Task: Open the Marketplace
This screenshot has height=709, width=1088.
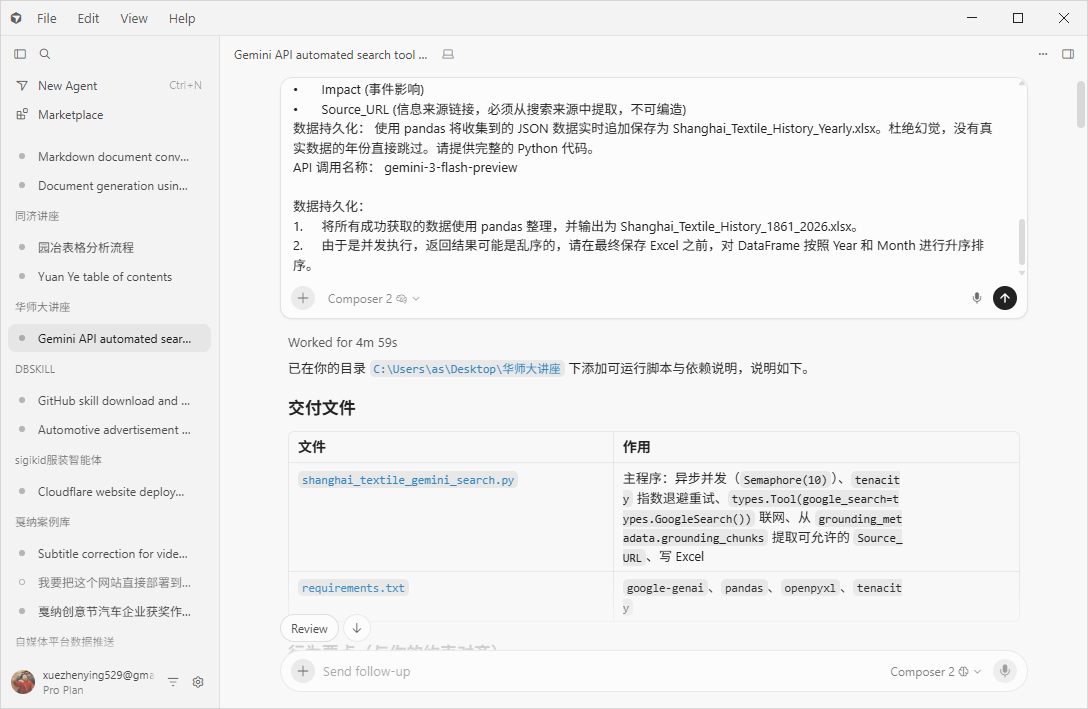Action: pos(70,115)
